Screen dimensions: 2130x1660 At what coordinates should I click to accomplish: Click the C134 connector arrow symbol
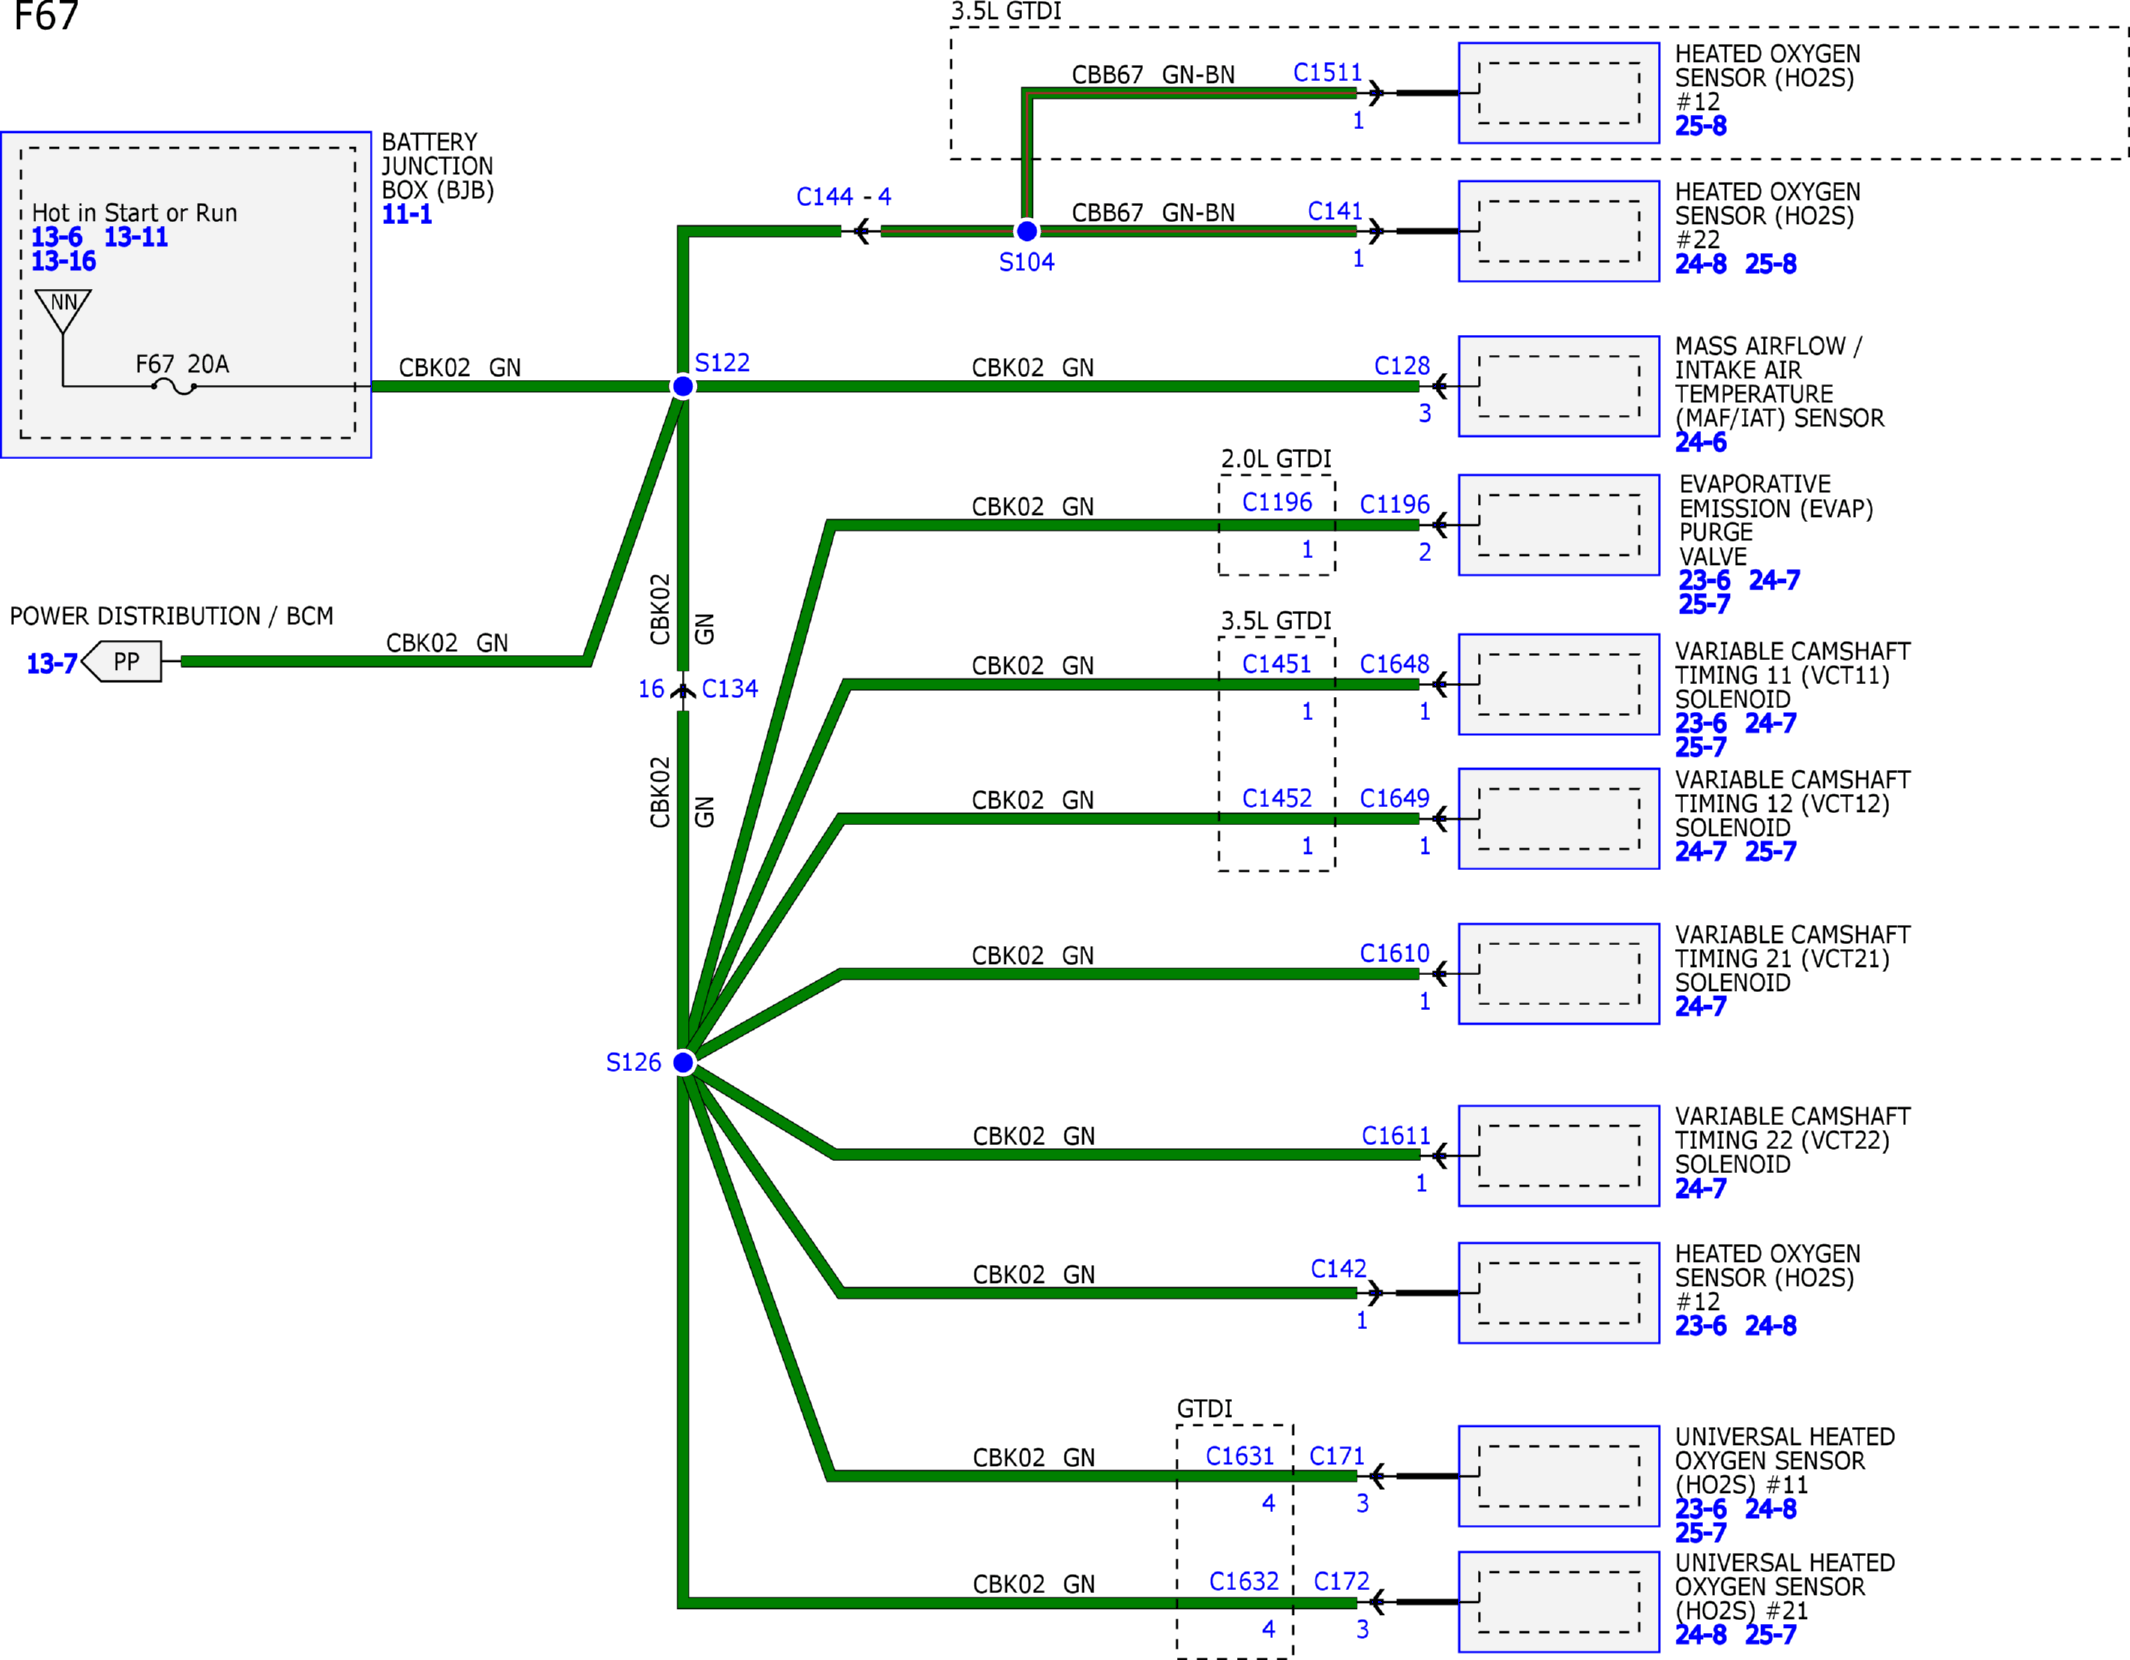[683, 690]
